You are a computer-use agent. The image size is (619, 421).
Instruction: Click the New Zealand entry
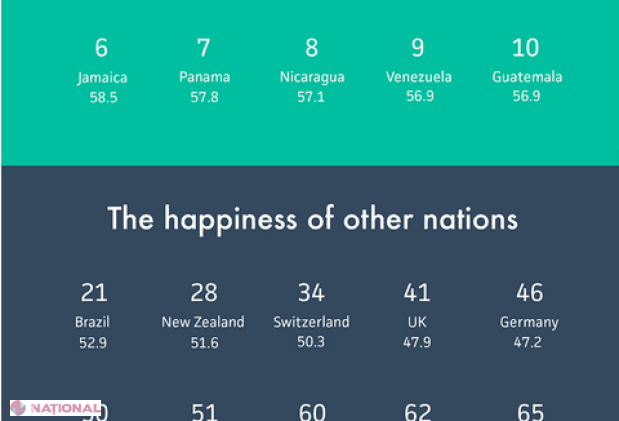point(203,316)
